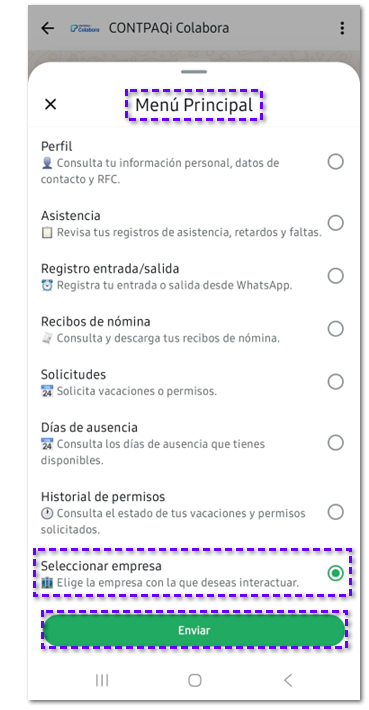The width and height of the screenshot is (369, 710).
Task: Tap the back arrow in chat header
Action: (x=47, y=28)
